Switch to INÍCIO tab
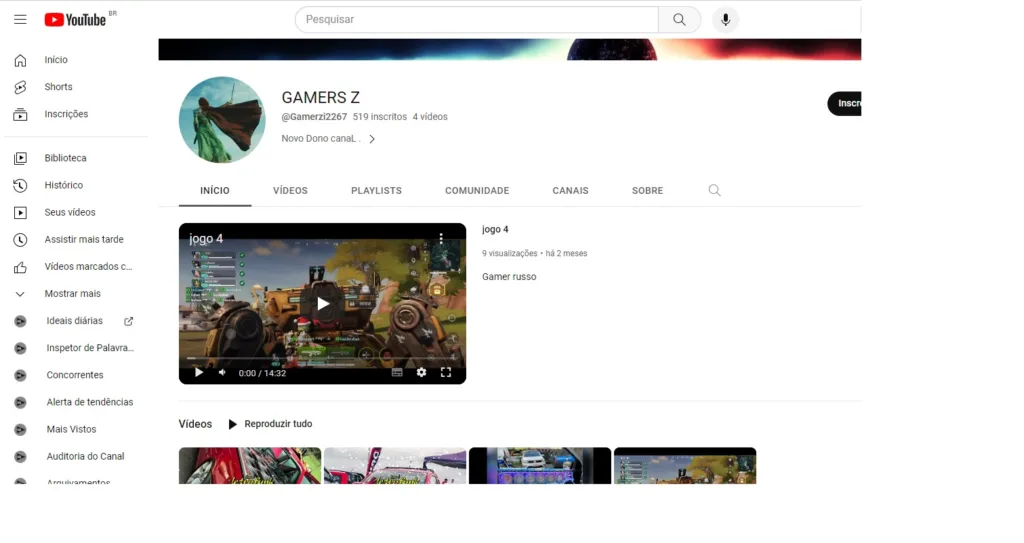Image resolution: width=1024 pixels, height=543 pixels. coord(215,191)
